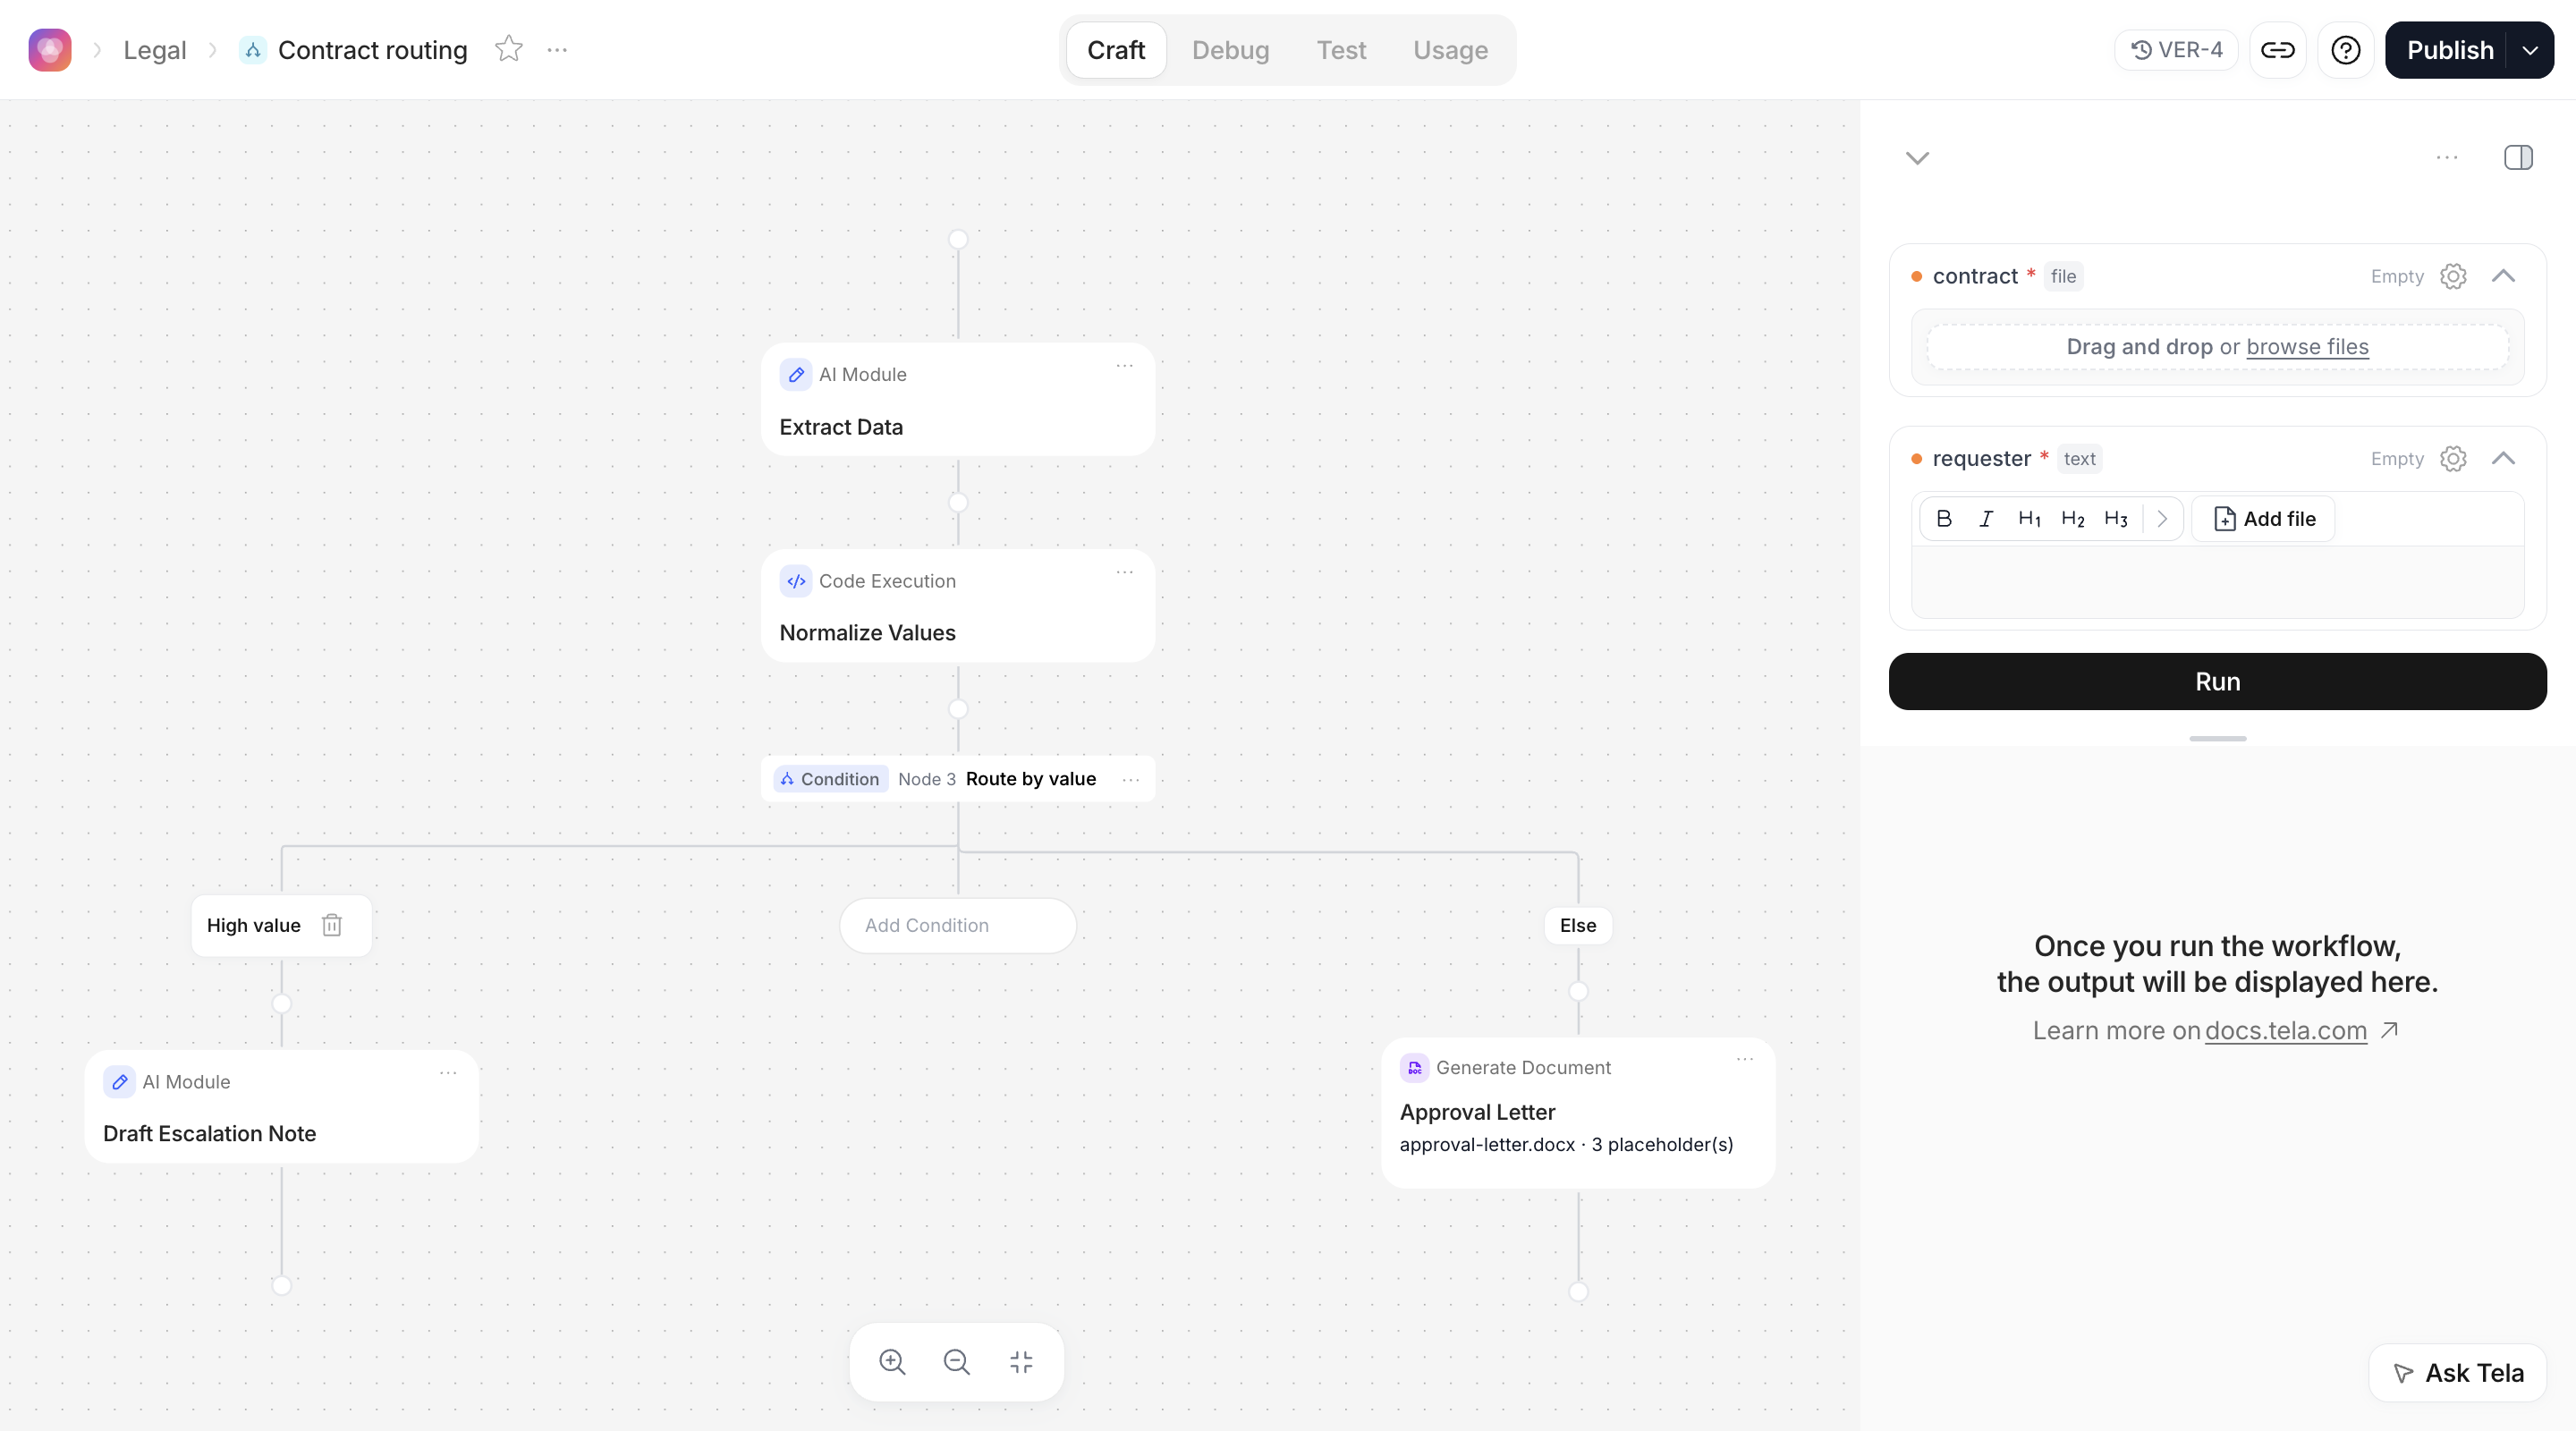
Task: Open Approval Letter node options menu
Action: click(1745, 1059)
